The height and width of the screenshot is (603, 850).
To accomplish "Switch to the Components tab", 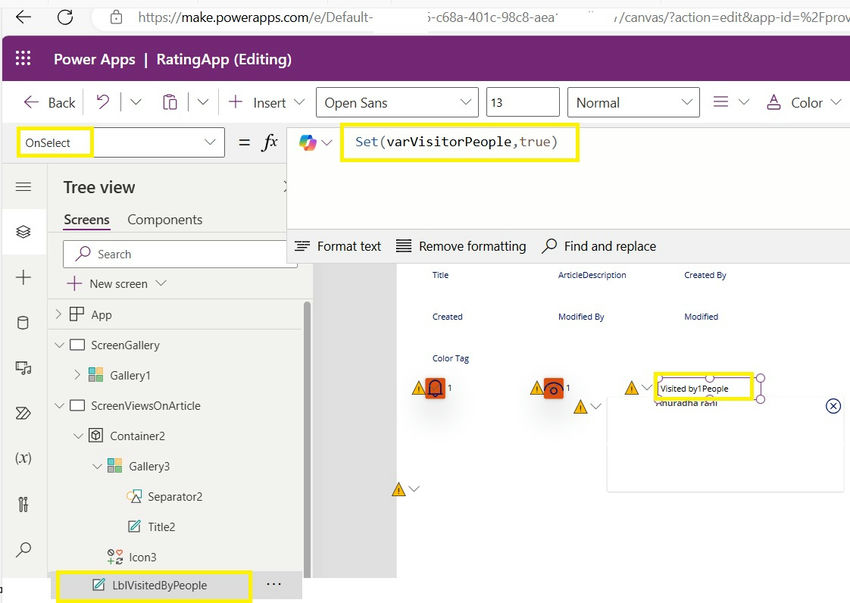I will (x=165, y=220).
